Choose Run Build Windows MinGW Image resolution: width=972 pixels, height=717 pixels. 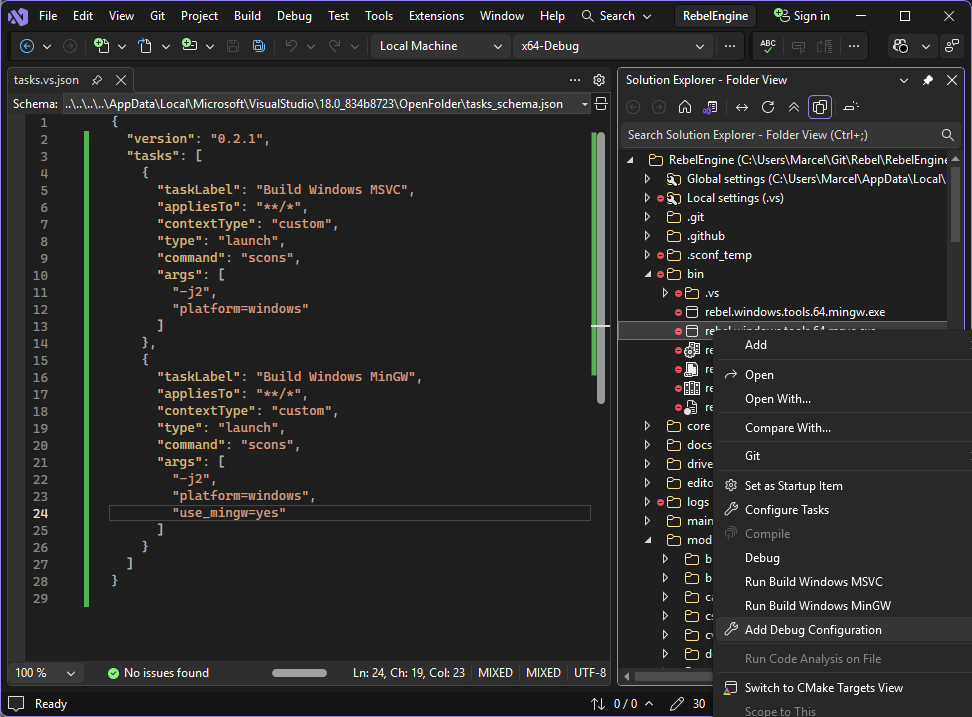tap(844, 605)
